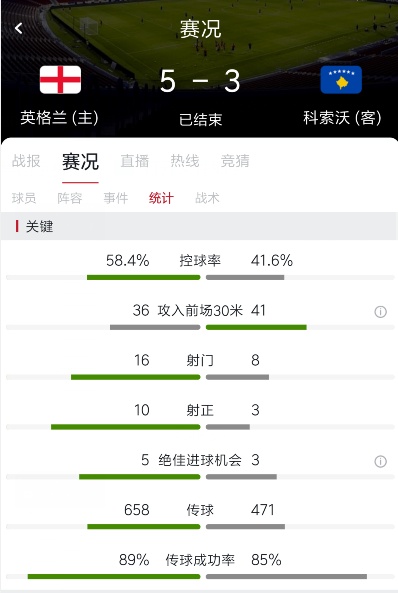Tap the 传球成功率 stat row label
The width and height of the screenshot is (398, 593).
pyautogui.click(x=200, y=560)
